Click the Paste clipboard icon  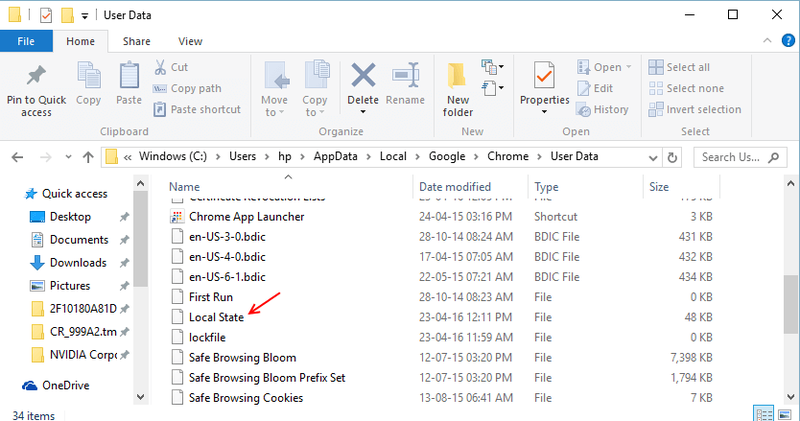click(x=129, y=77)
